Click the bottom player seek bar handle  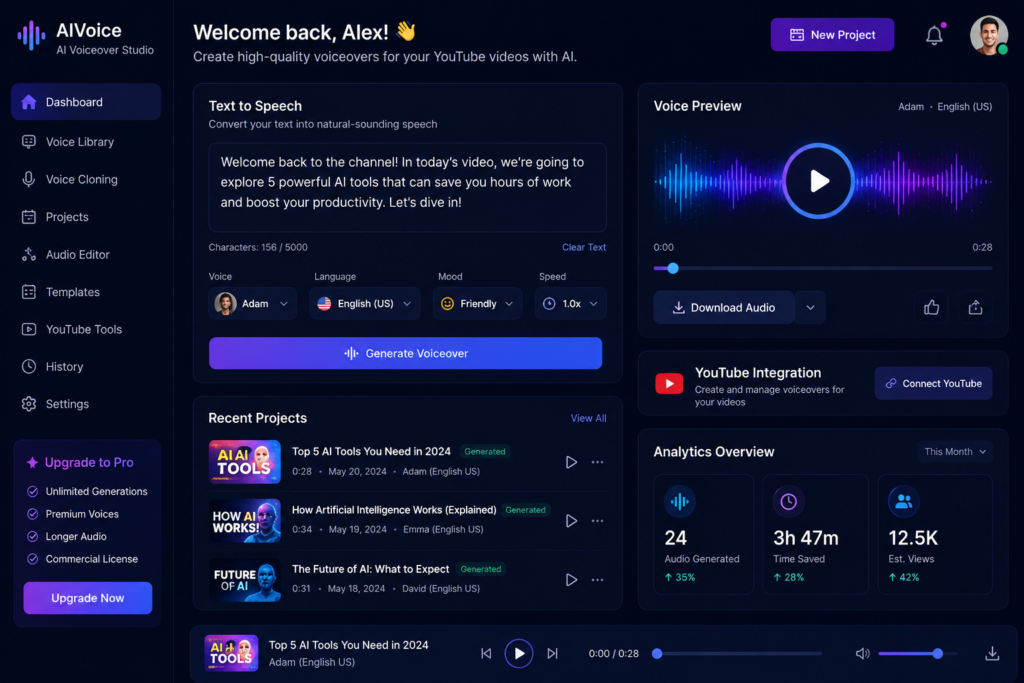coord(657,654)
